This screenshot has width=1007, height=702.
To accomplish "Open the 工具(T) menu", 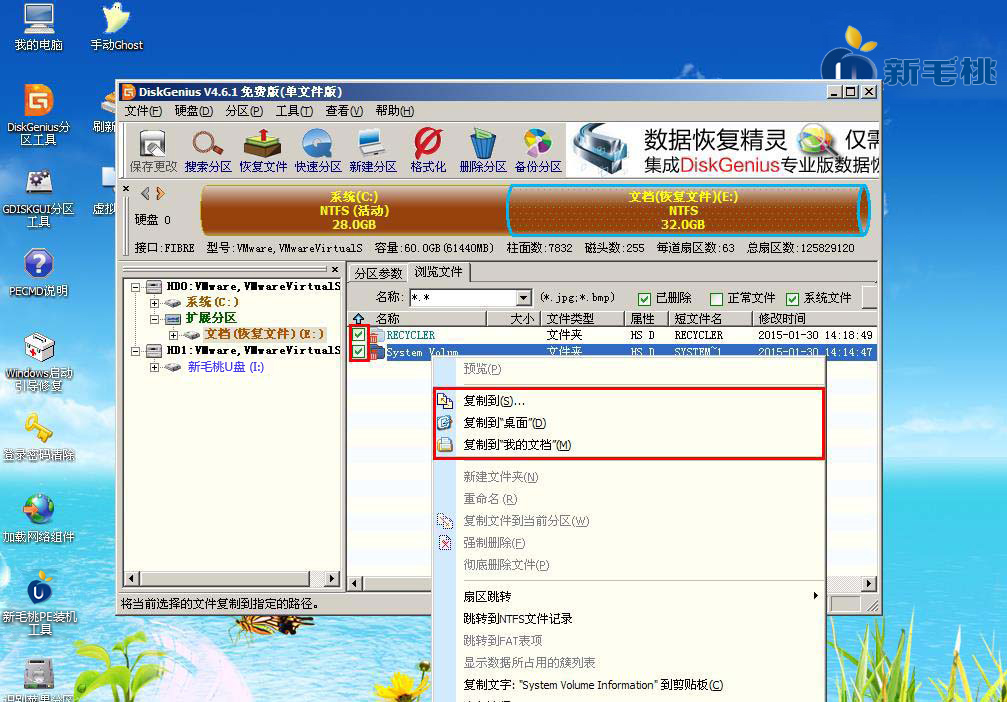I will click(294, 111).
